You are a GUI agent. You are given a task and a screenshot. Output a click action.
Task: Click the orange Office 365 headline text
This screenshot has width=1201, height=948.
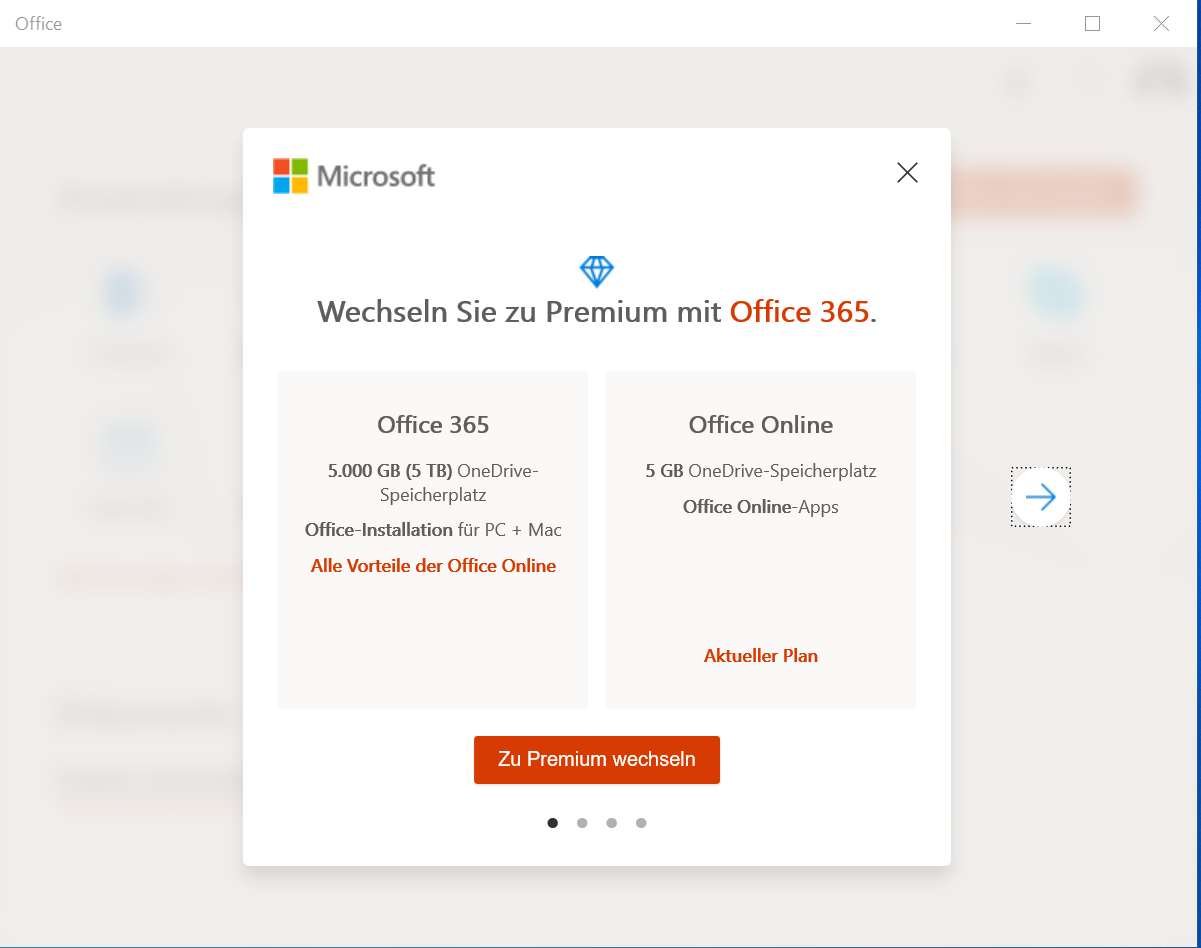799,312
